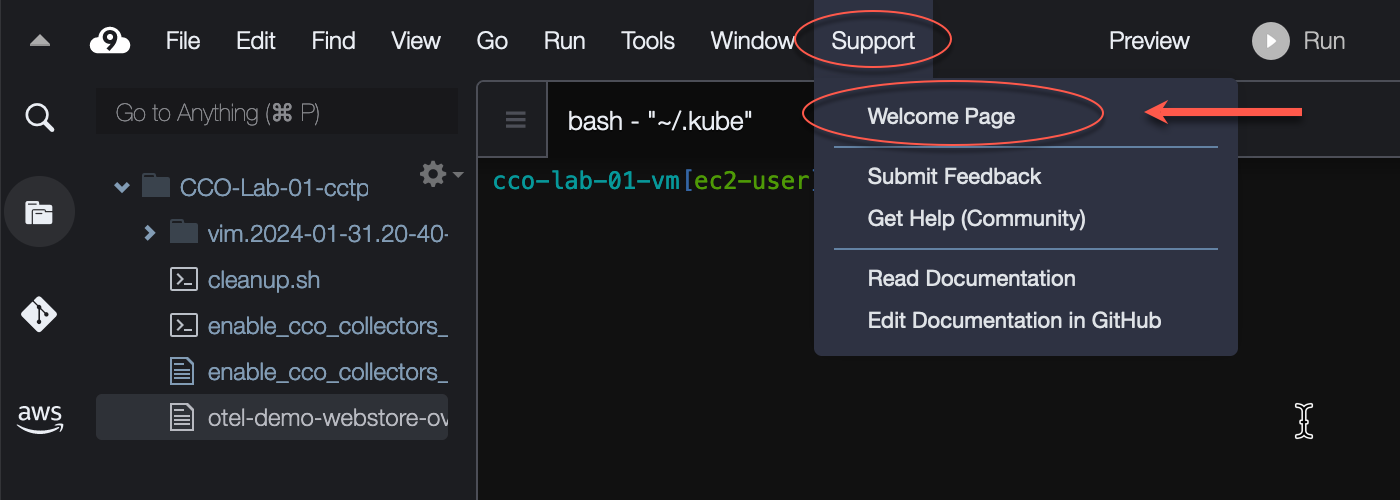
Task: Click Submit Feedback menu entry
Action: point(954,176)
